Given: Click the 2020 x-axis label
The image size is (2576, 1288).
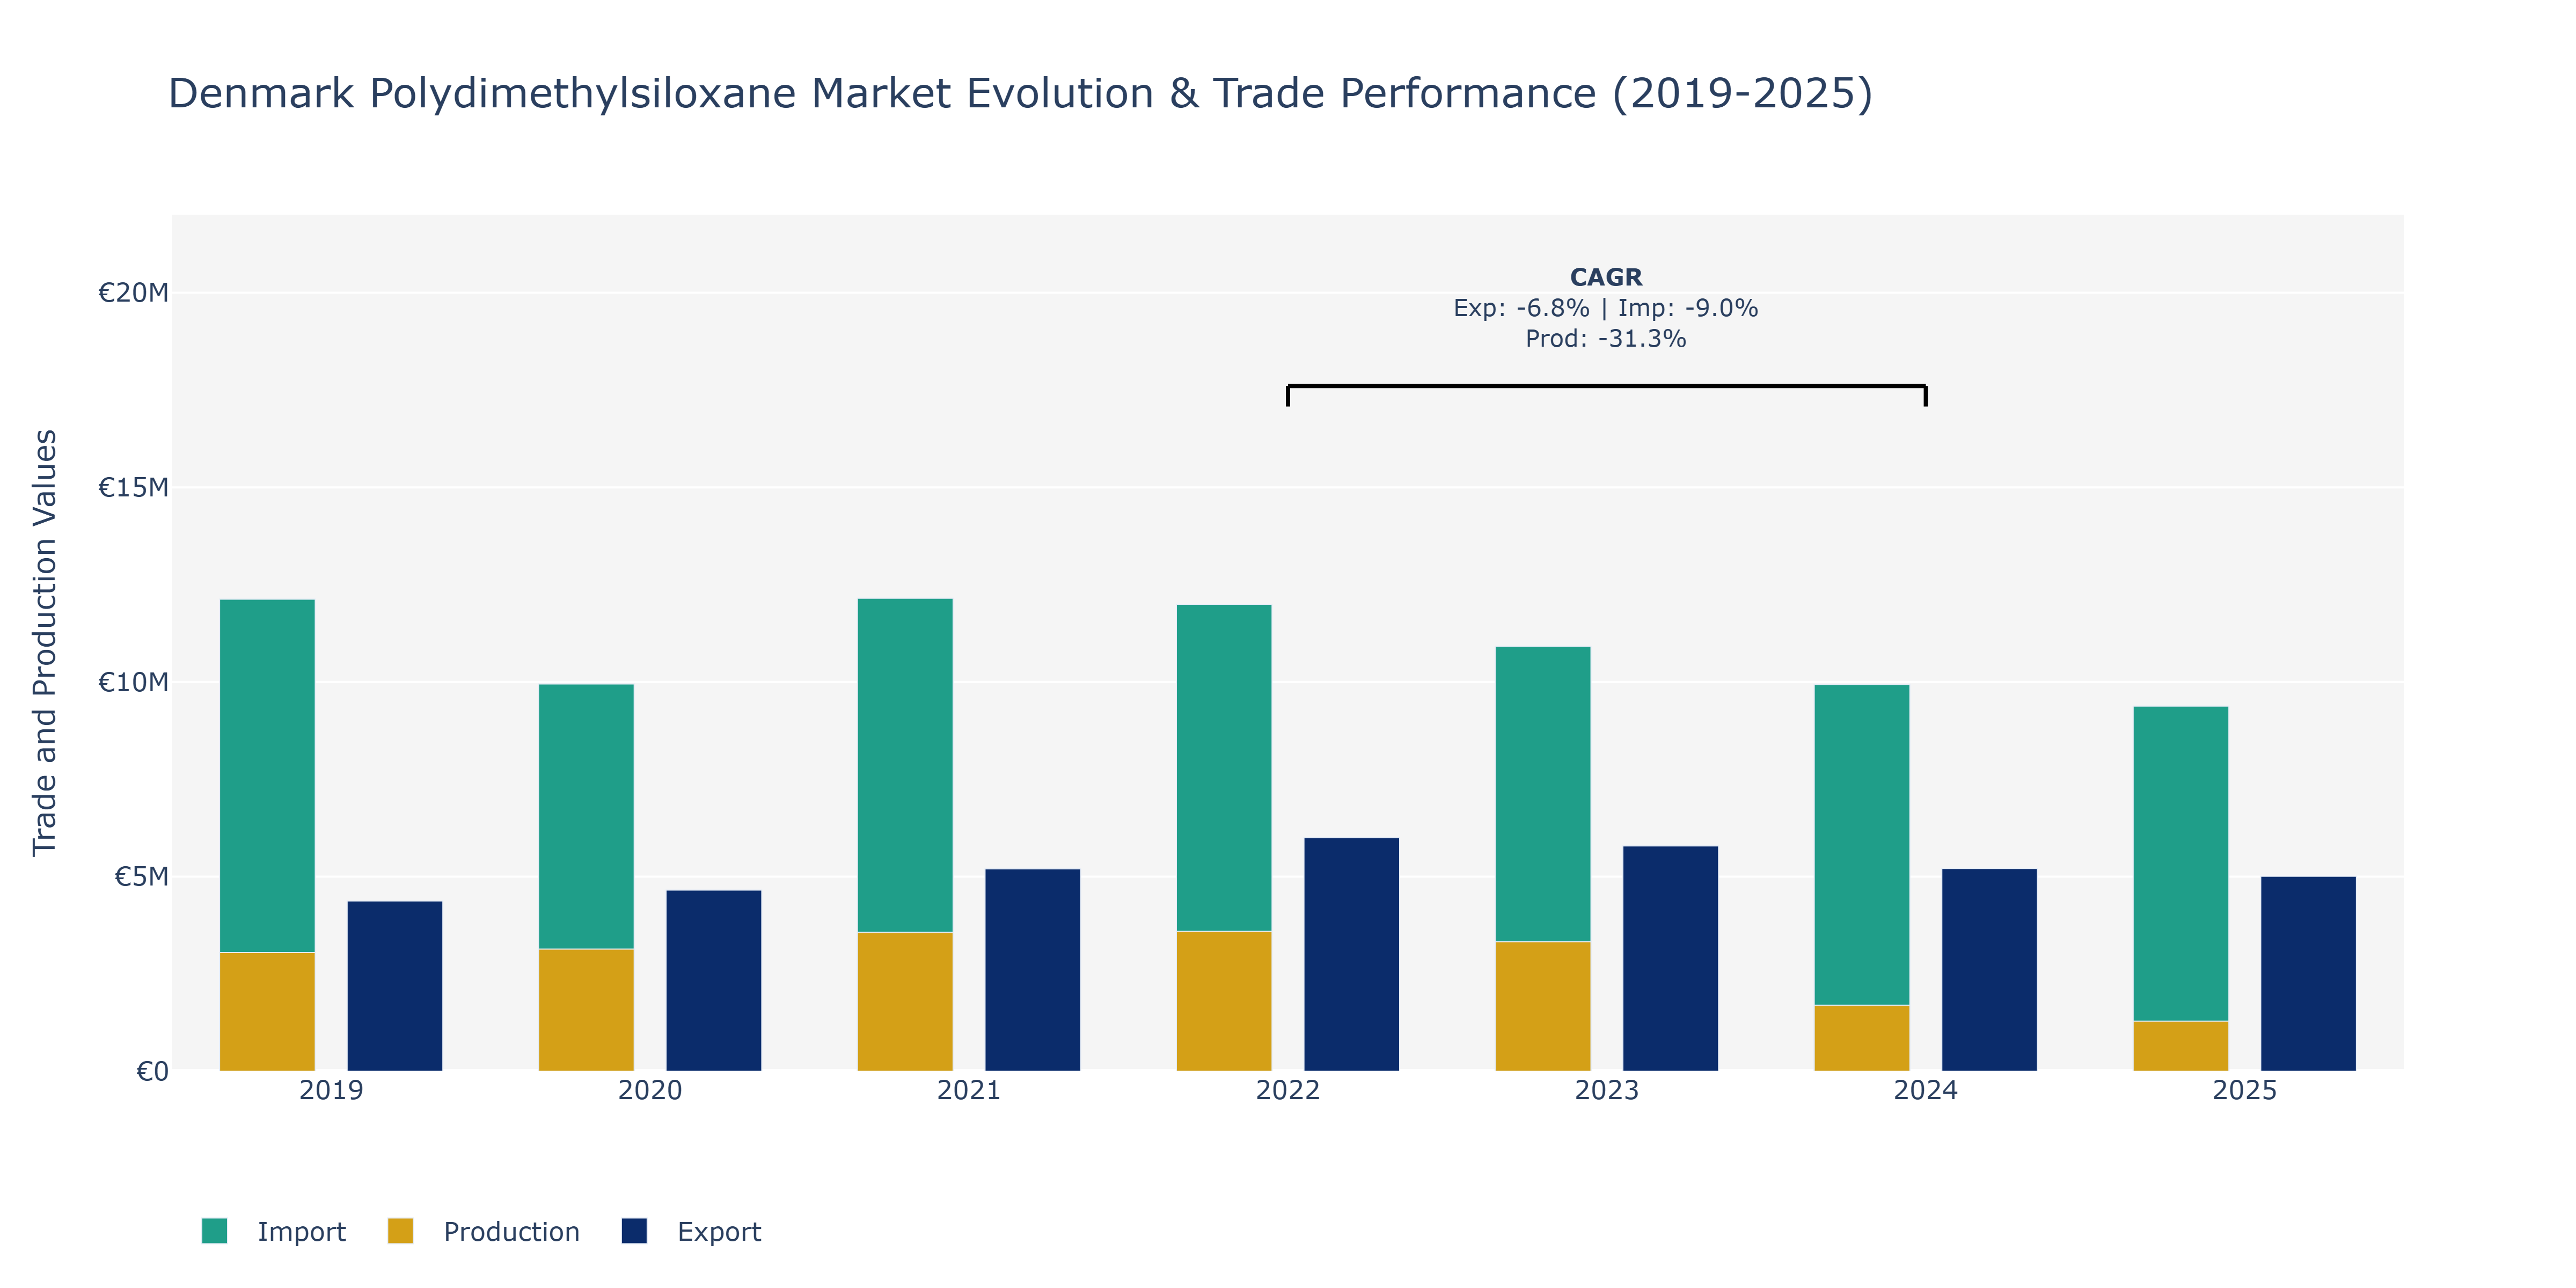Looking at the screenshot, I should pyautogui.click(x=650, y=1090).
